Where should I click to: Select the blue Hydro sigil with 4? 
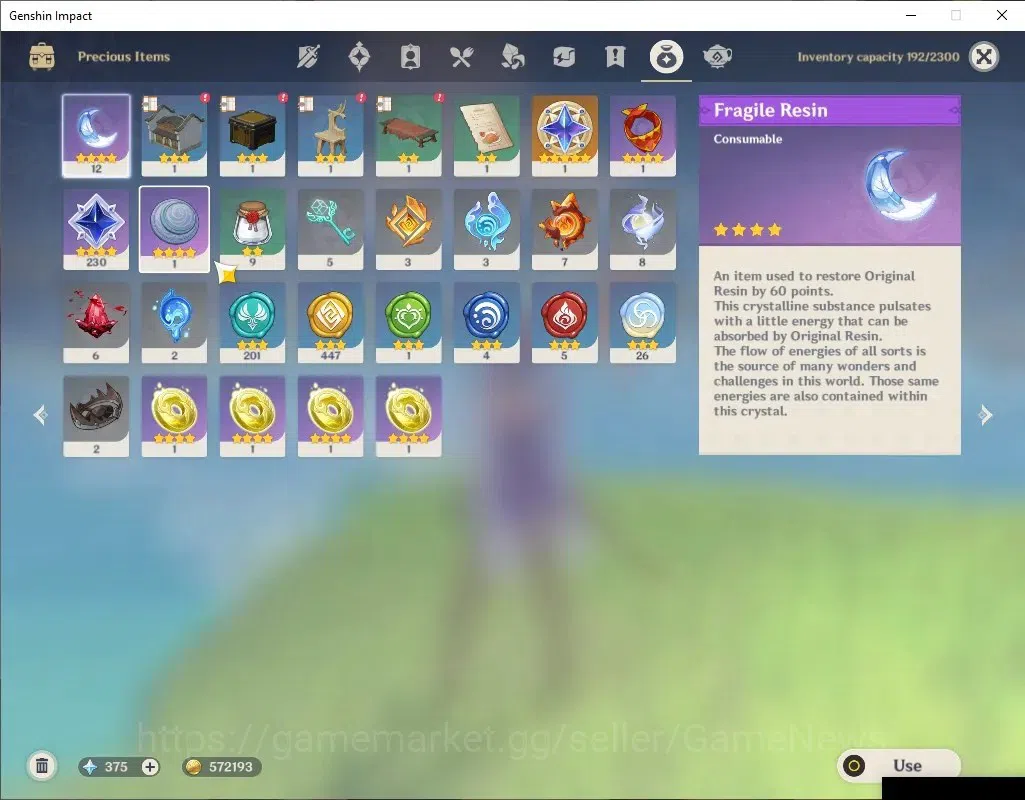point(486,323)
